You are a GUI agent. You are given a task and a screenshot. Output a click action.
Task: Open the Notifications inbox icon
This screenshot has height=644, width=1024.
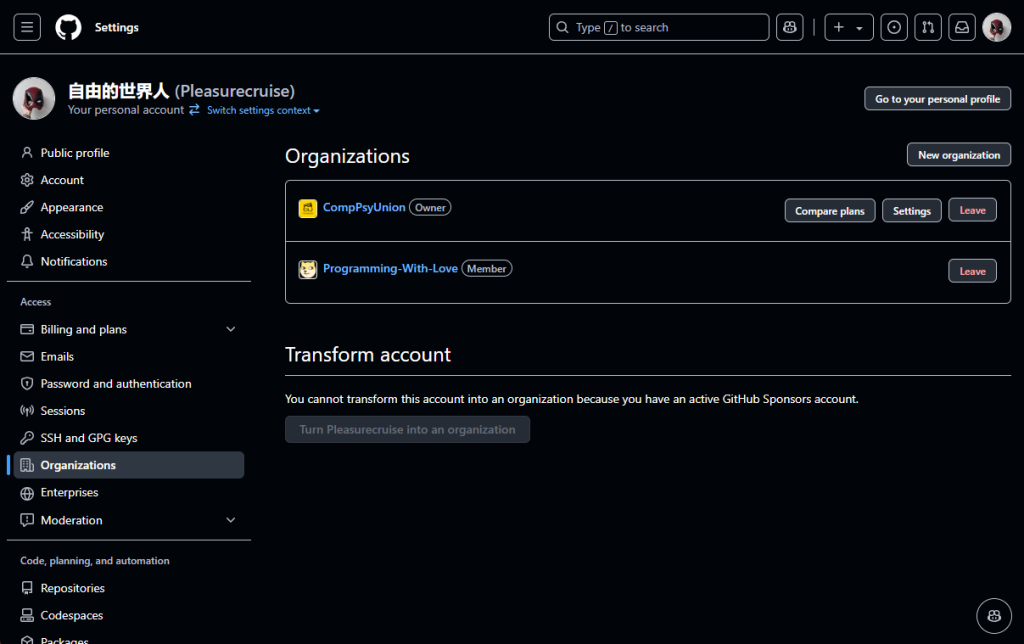[962, 27]
